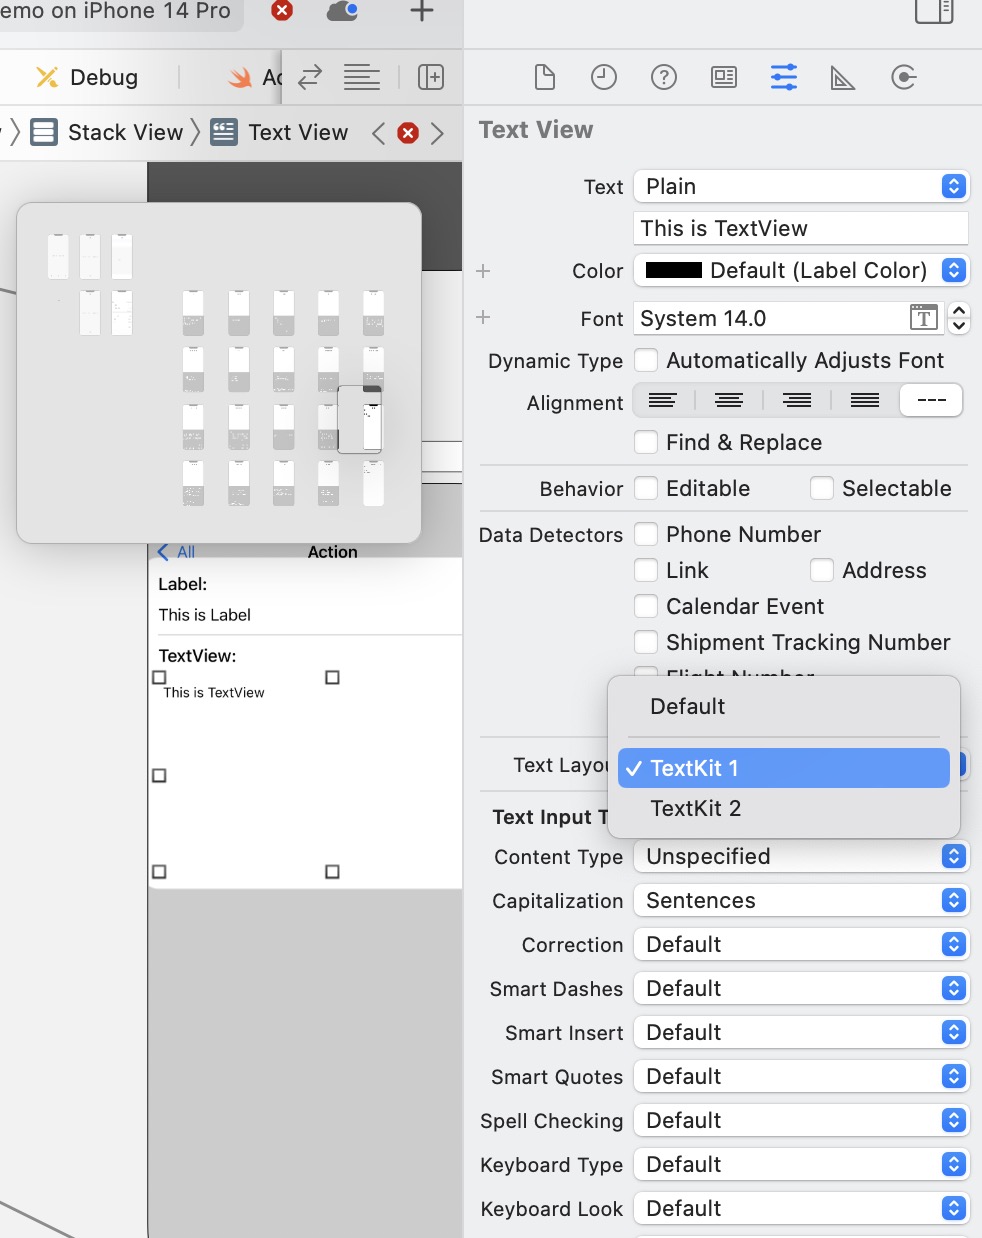Click the Swift file tab icon
The width and height of the screenshot is (982, 1238).
pyautogui.click(x=240, y=77)
